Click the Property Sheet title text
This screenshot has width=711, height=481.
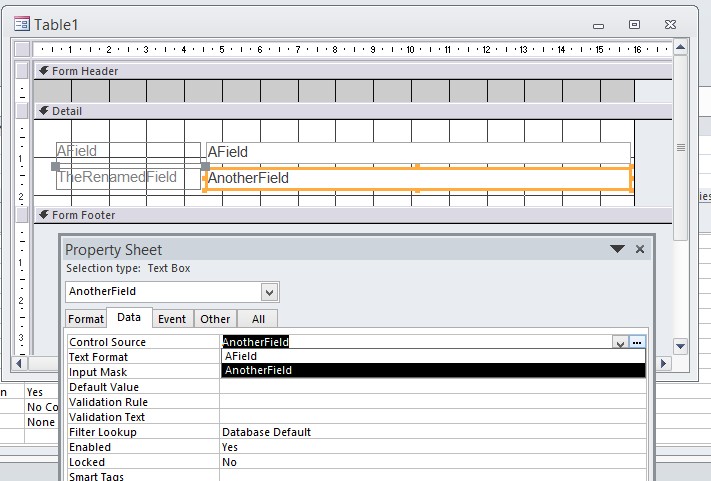point(113,250)
